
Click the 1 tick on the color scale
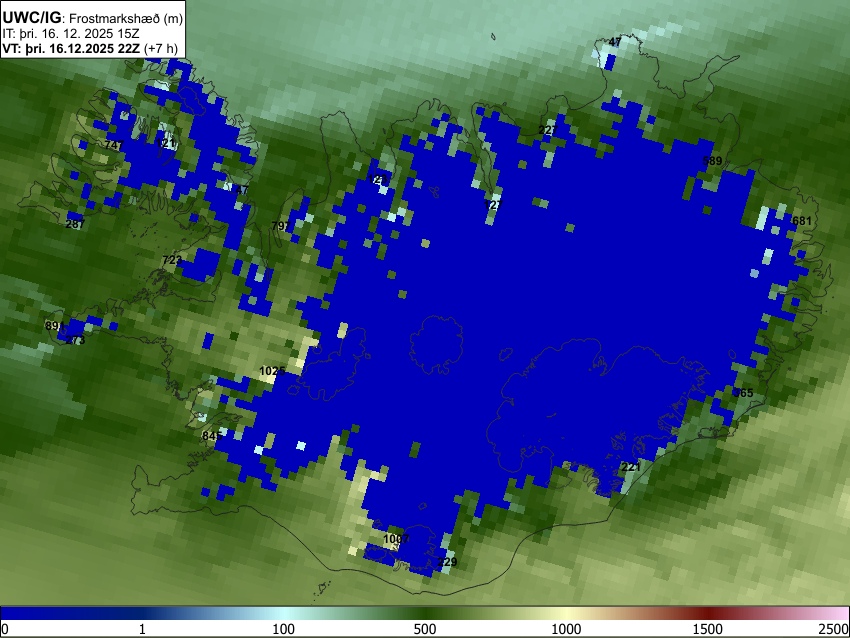(142, 629)
